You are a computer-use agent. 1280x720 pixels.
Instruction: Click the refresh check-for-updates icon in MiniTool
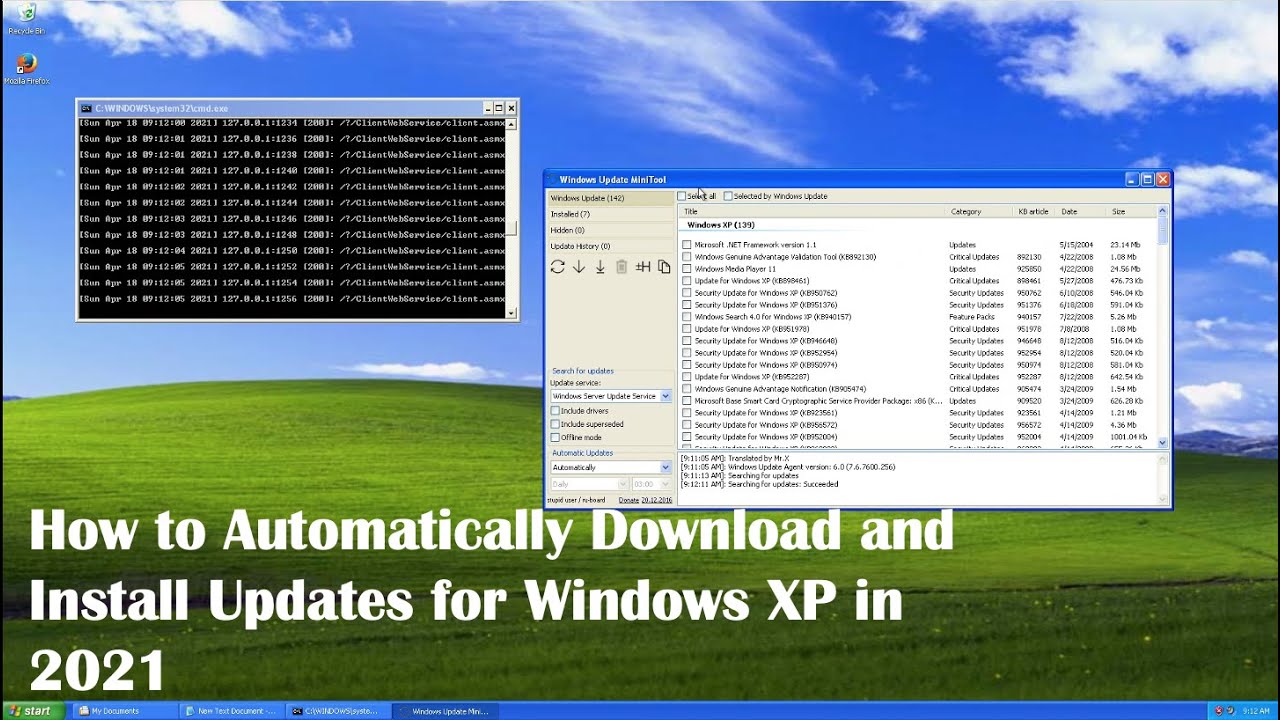click(558, 267)
